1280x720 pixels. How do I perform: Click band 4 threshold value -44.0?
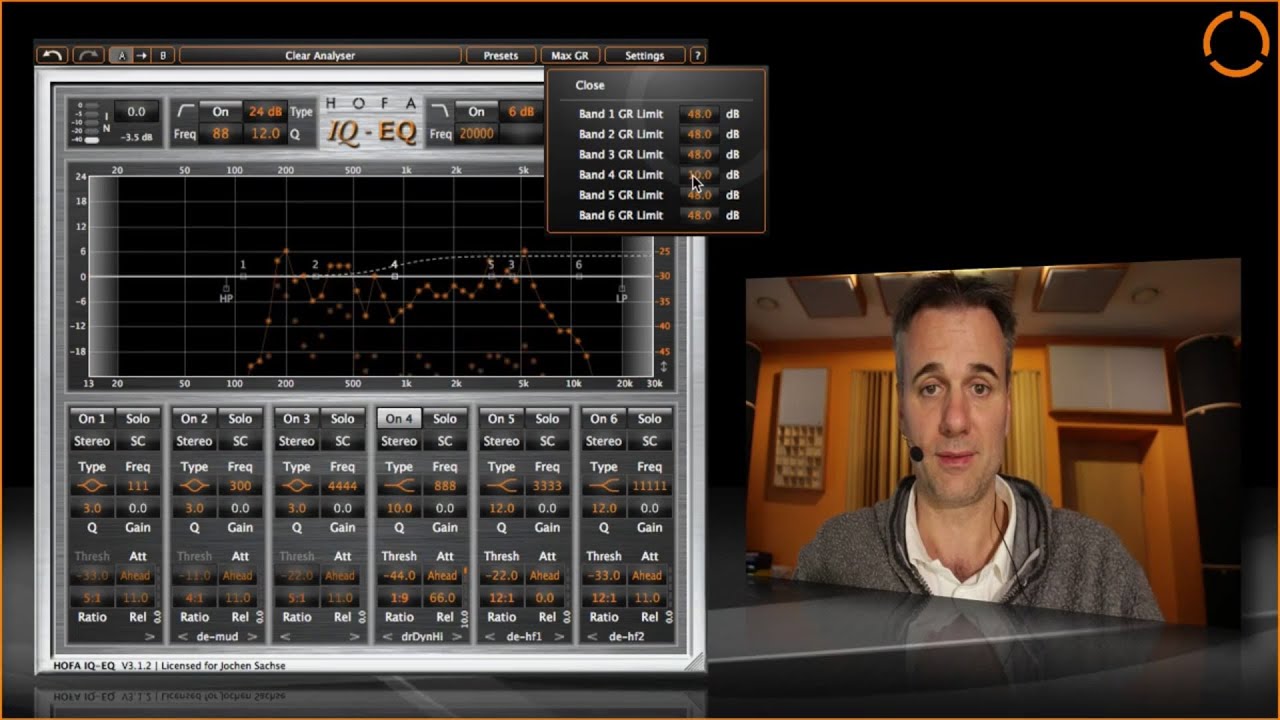tap(399, 576)
